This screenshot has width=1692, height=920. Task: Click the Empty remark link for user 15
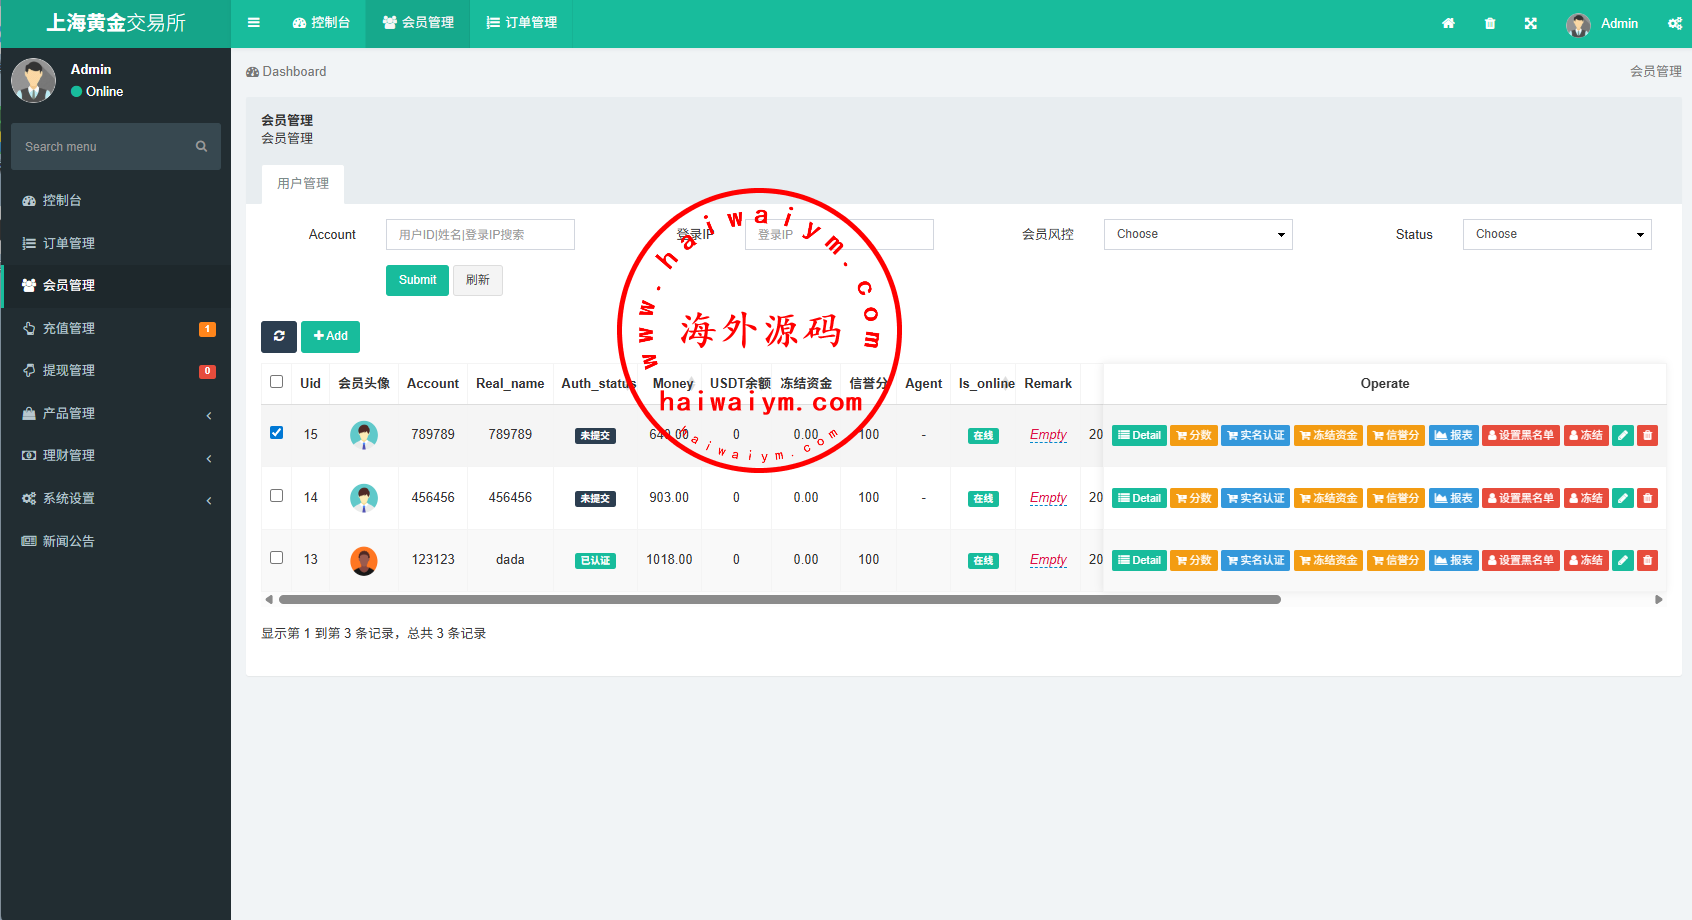pos(1048,435)
